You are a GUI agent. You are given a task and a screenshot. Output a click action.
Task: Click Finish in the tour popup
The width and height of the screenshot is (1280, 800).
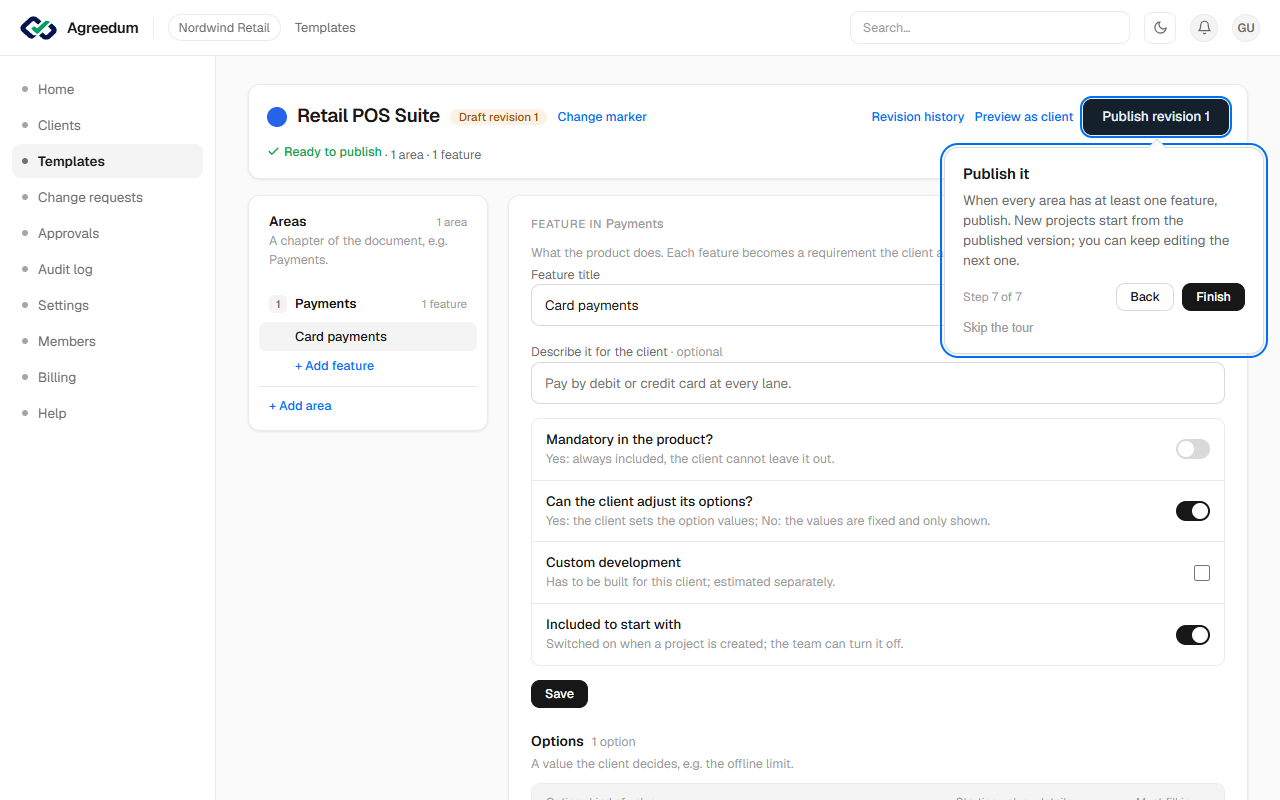pos(1213,297)
